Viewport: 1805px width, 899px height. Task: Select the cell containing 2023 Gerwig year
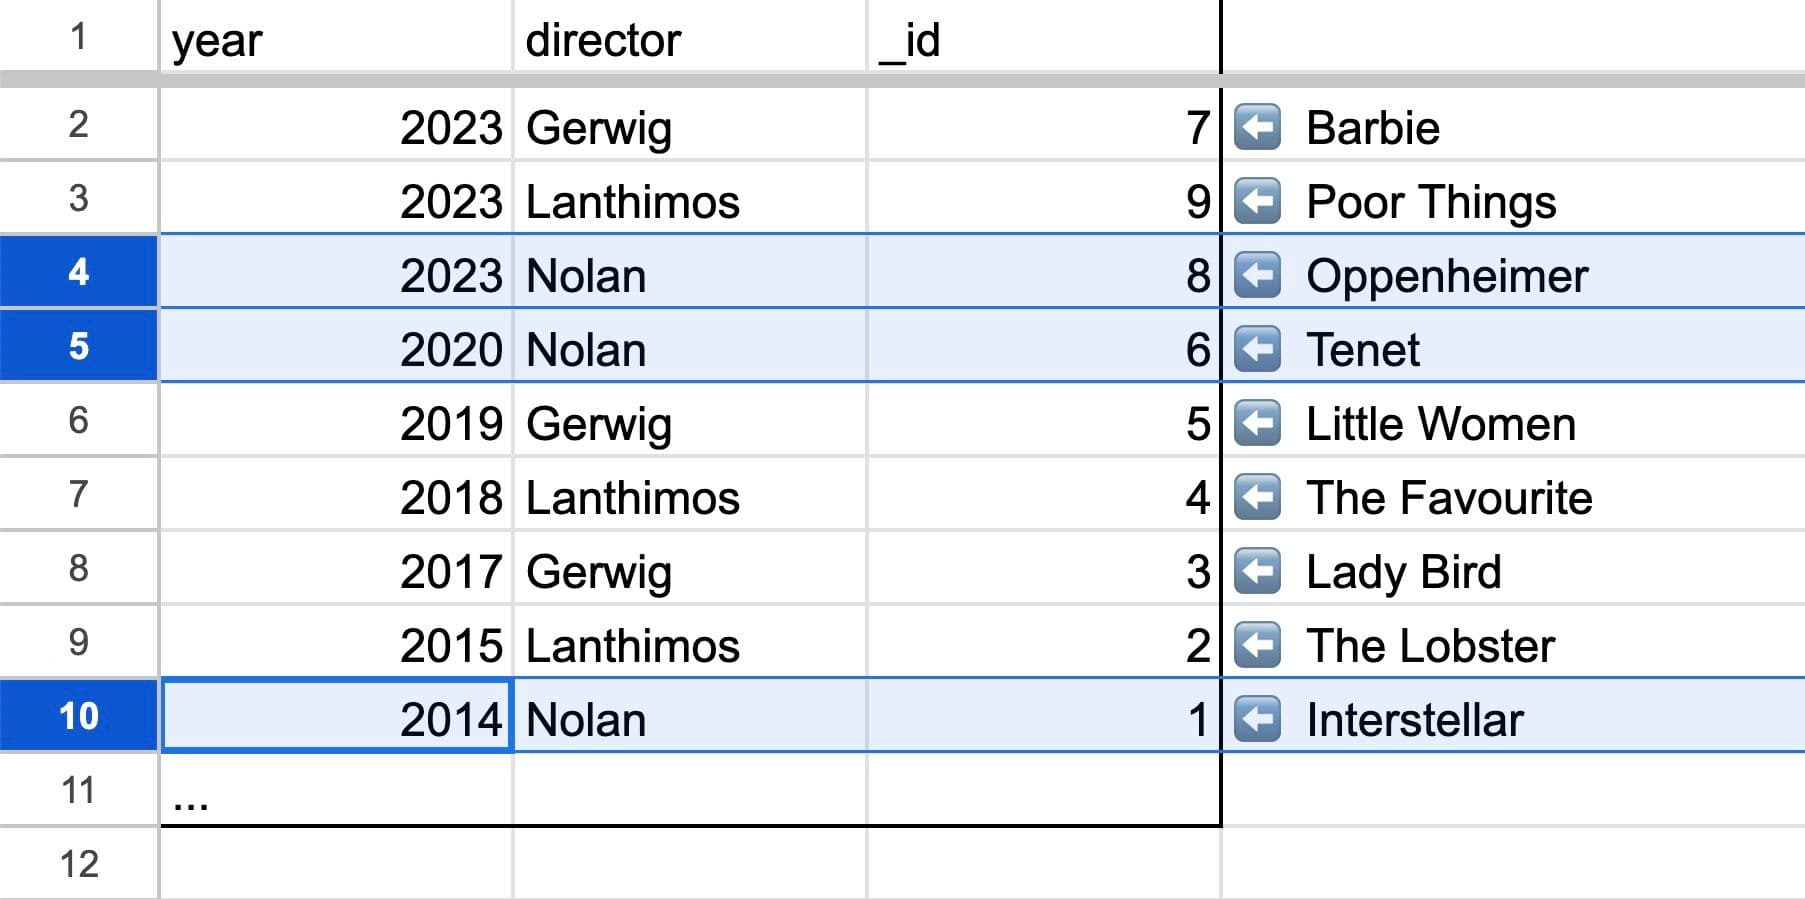(335, 128)
